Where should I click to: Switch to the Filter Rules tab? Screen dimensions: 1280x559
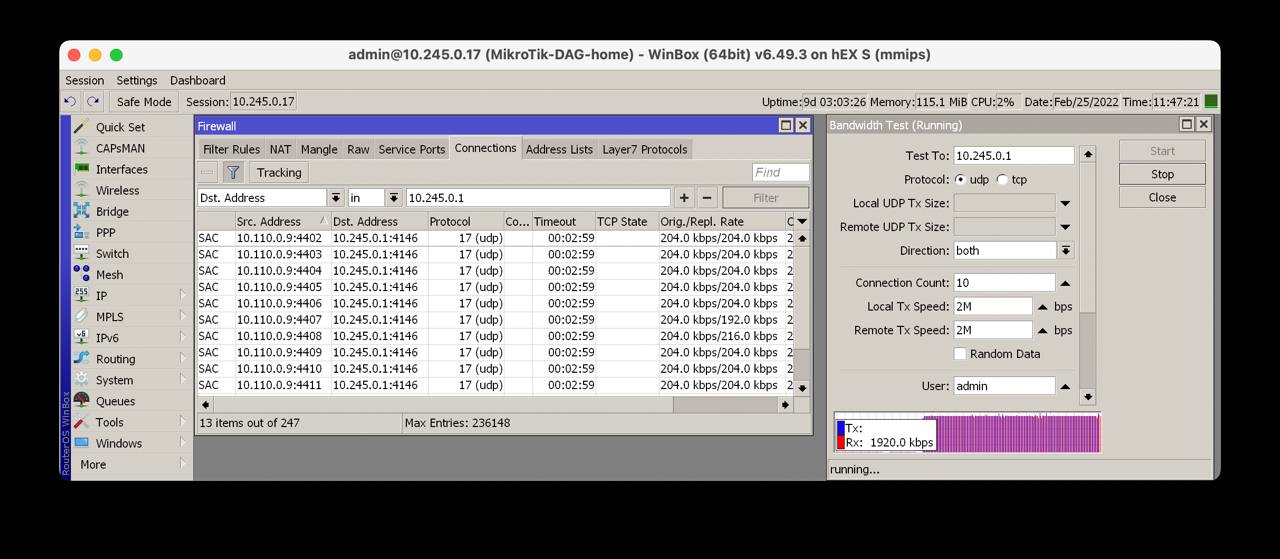point(231,149)
